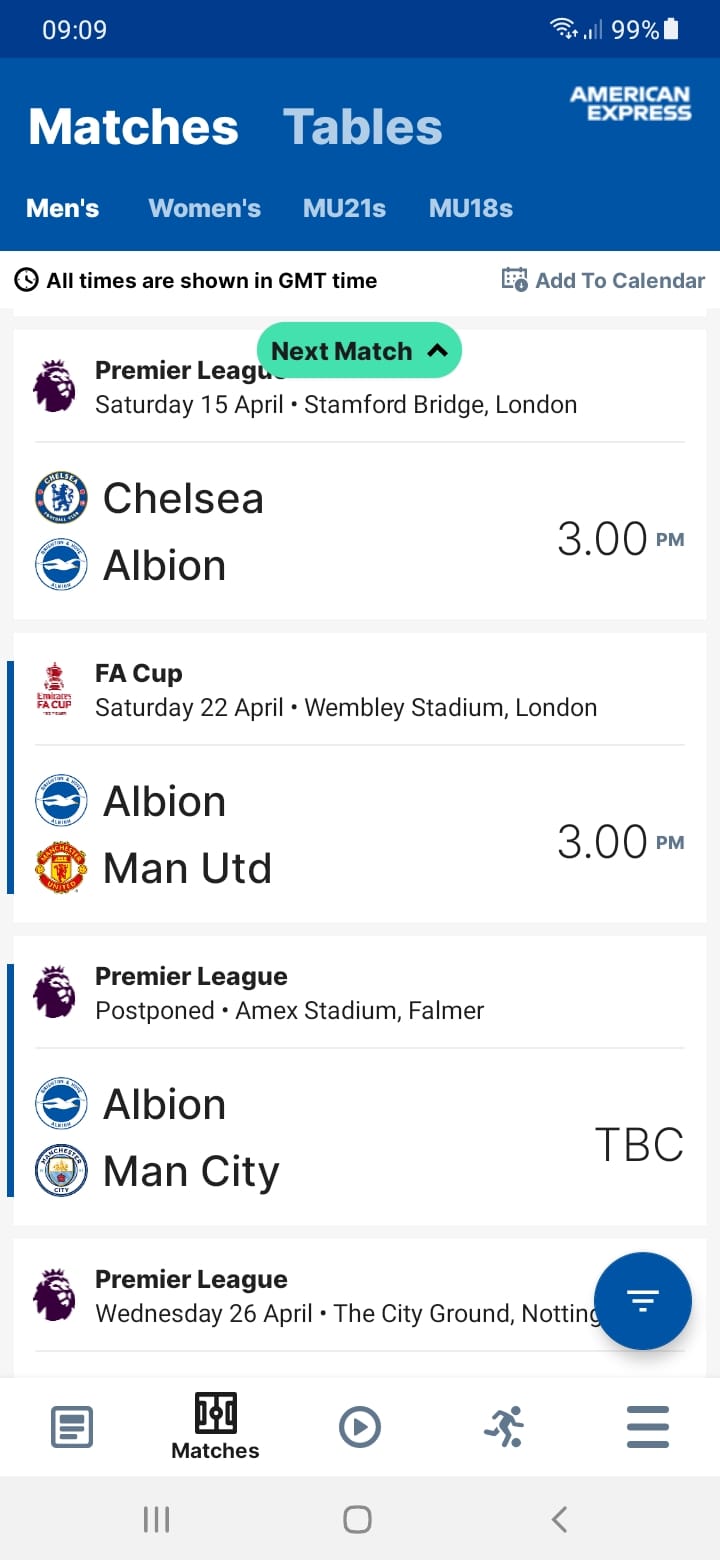
Task: Open the running player icon tab
Action: click(504, 1426)
